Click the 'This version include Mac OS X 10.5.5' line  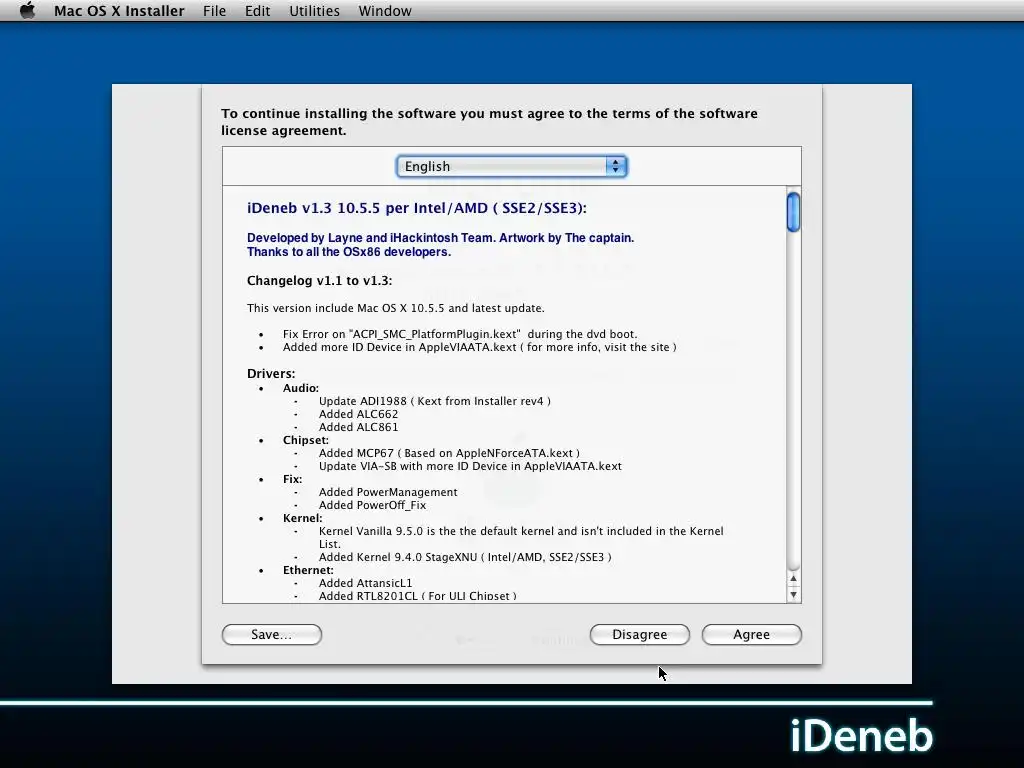pyautogui.click(x=396, y=308)
